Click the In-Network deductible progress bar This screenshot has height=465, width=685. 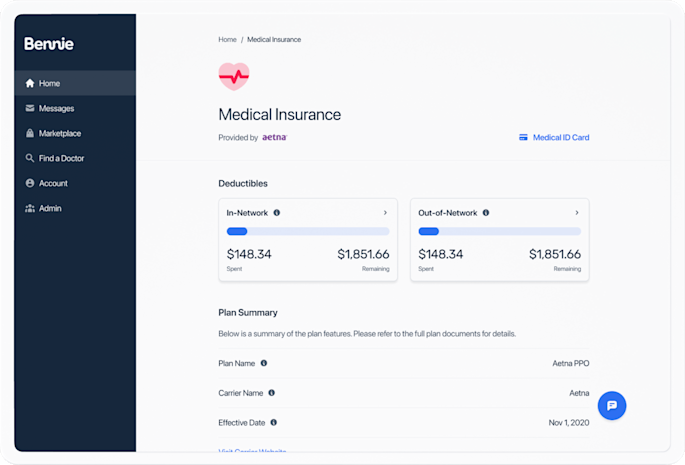point(308,232)
